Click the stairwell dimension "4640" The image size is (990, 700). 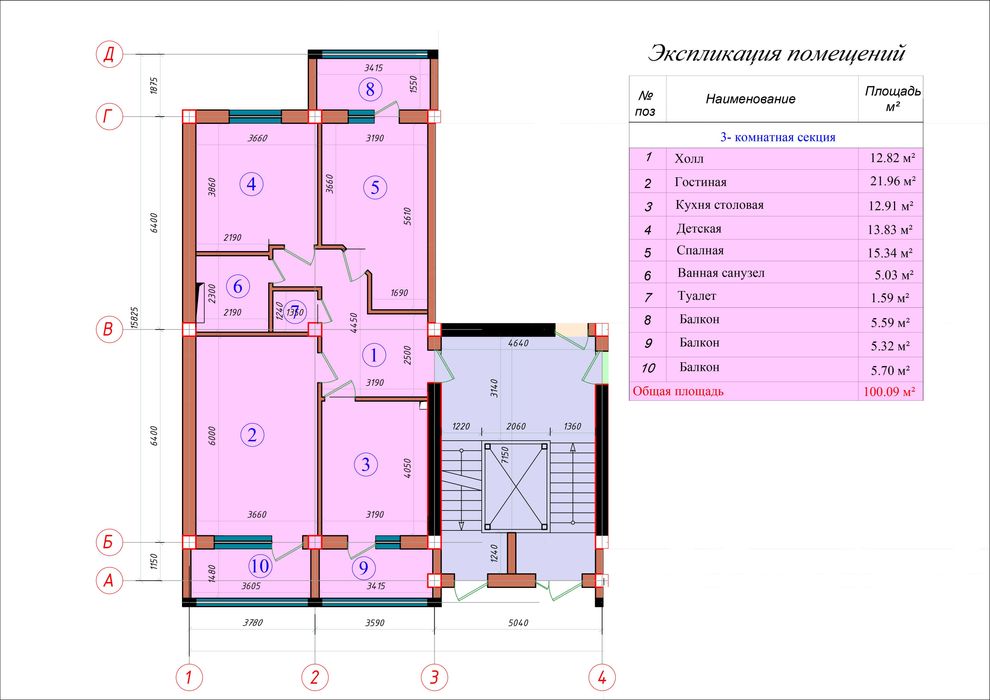click(x=518, y=343)
